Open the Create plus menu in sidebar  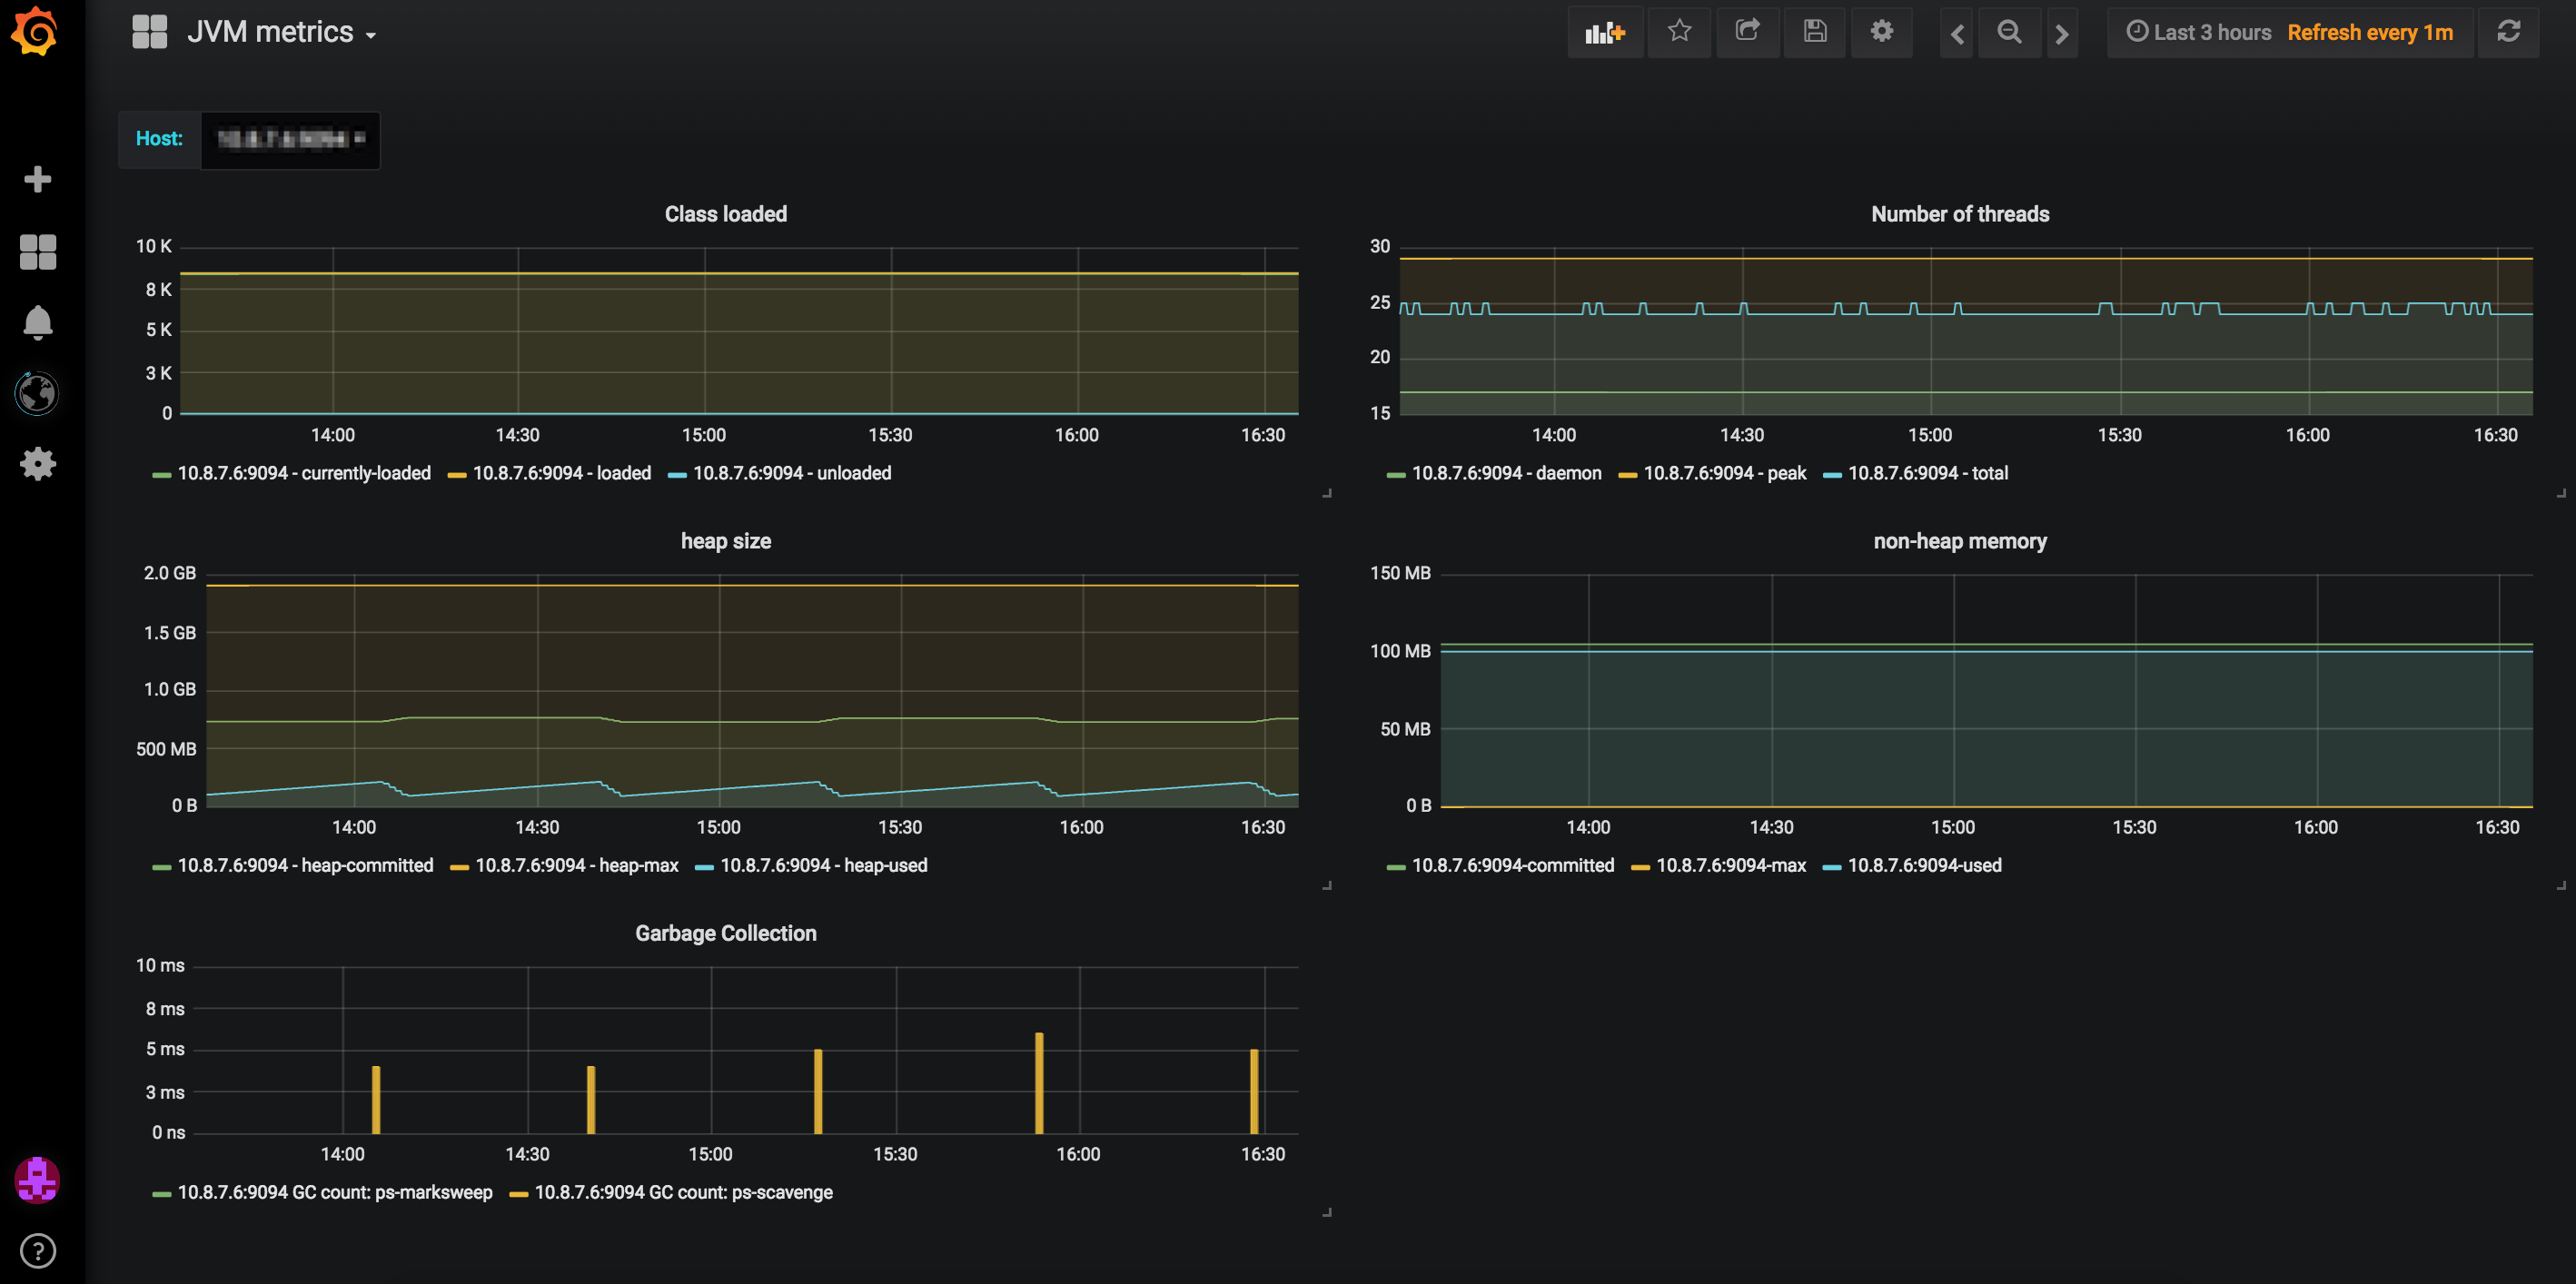point(38,179)
